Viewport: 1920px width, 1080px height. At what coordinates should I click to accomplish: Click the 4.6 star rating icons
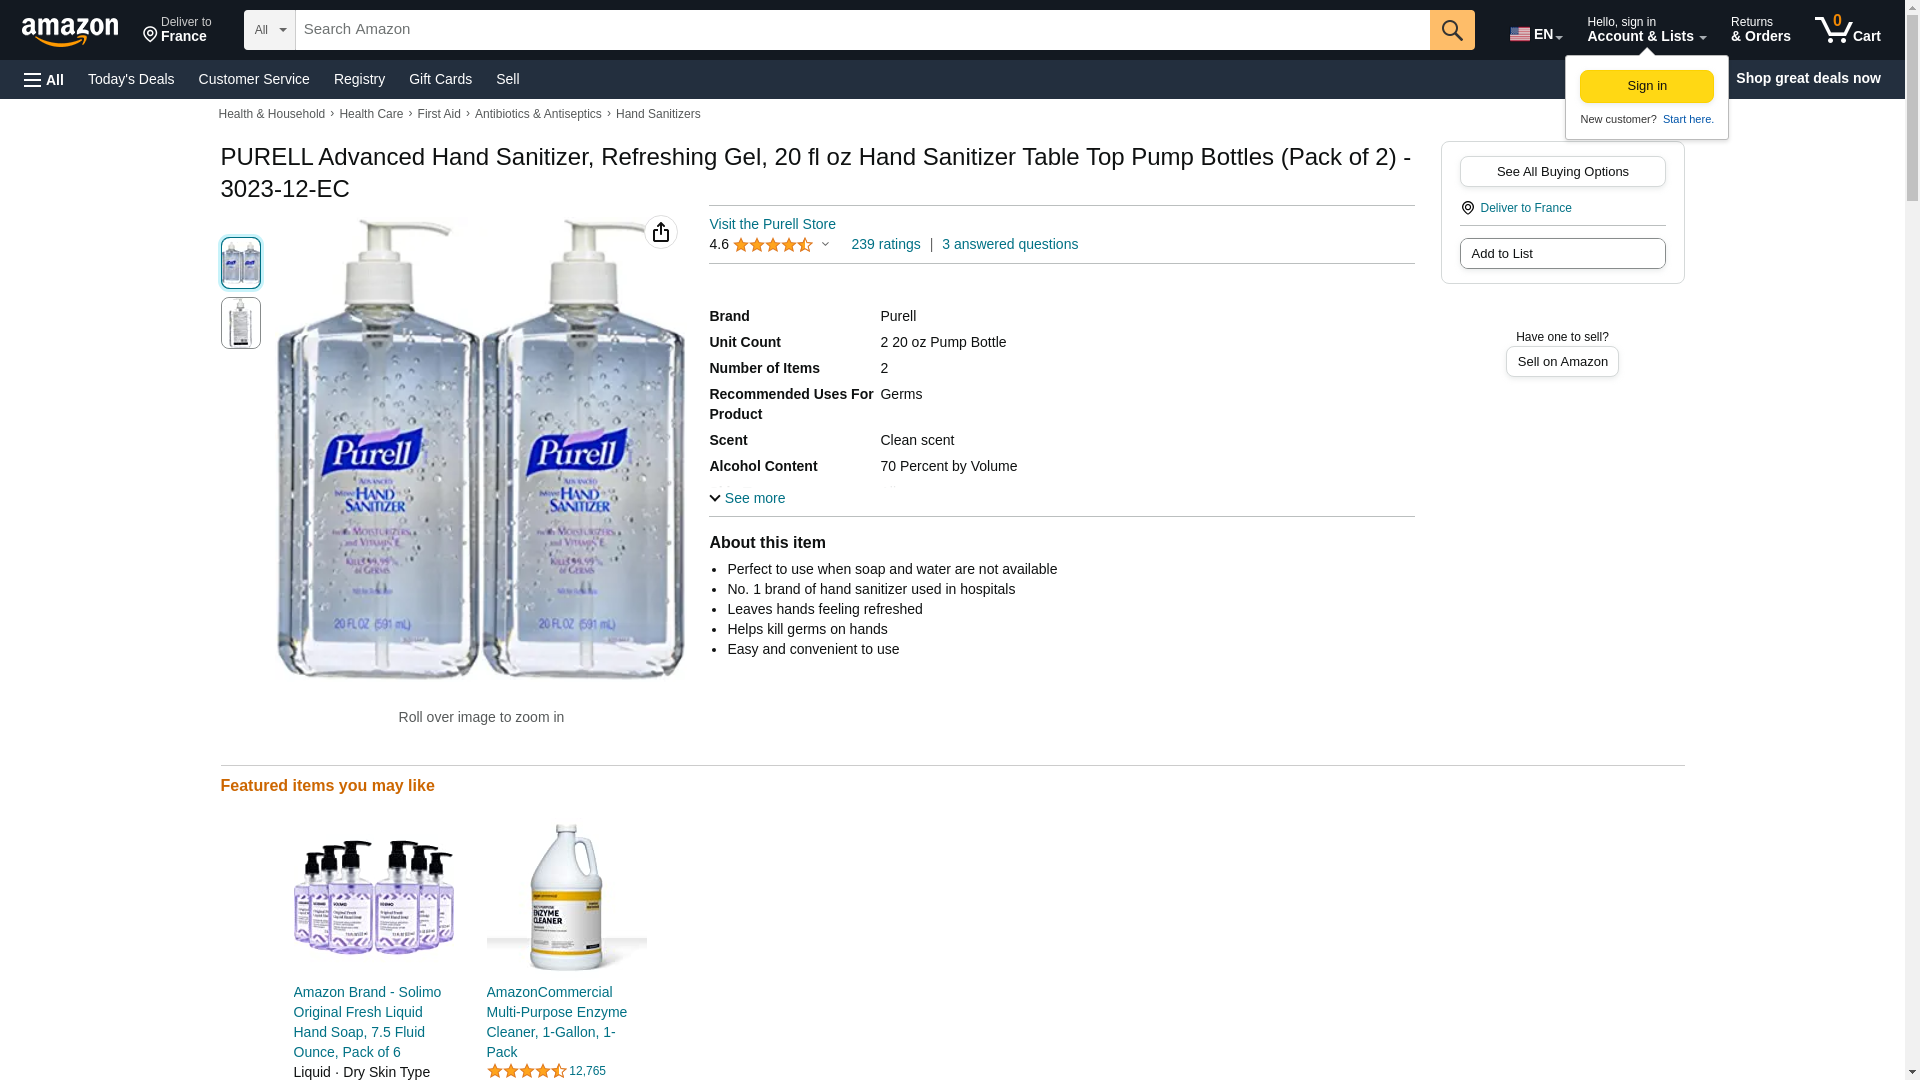(772, 245)
